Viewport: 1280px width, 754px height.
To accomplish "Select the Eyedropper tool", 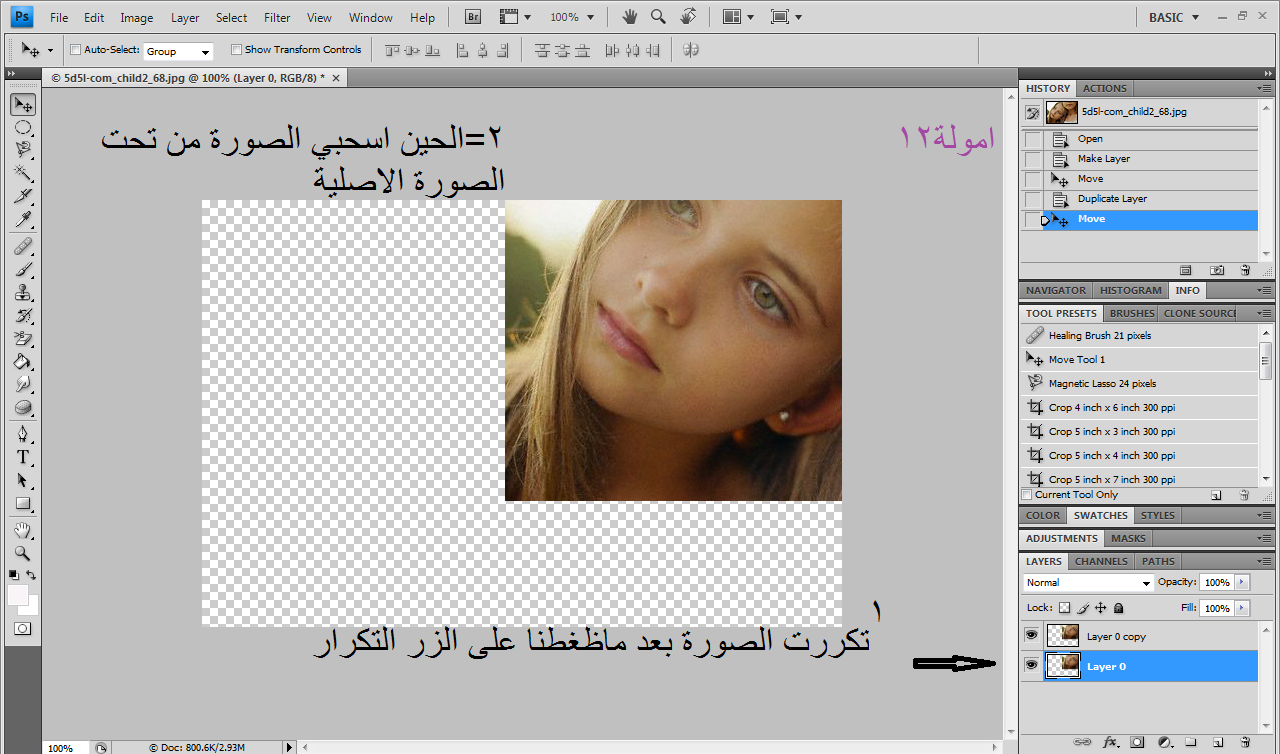I will point(22,220).
